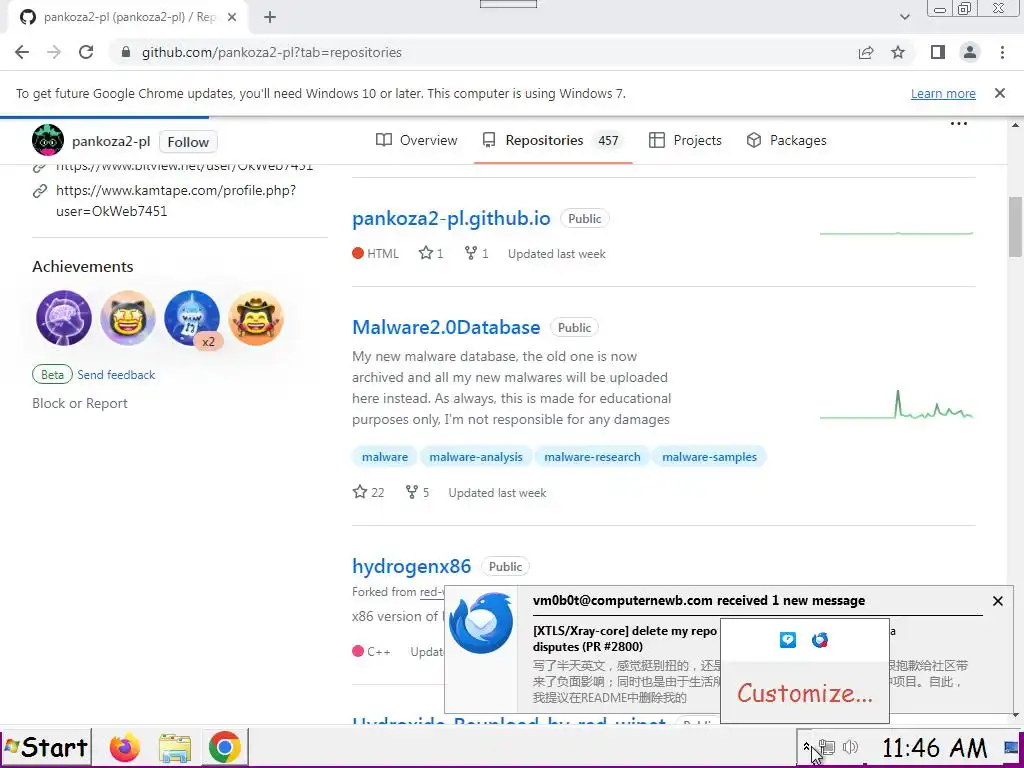Open the hydrogenx86 repository
The height and width of the screenshot is (768, 1024).
click(411, 566)
